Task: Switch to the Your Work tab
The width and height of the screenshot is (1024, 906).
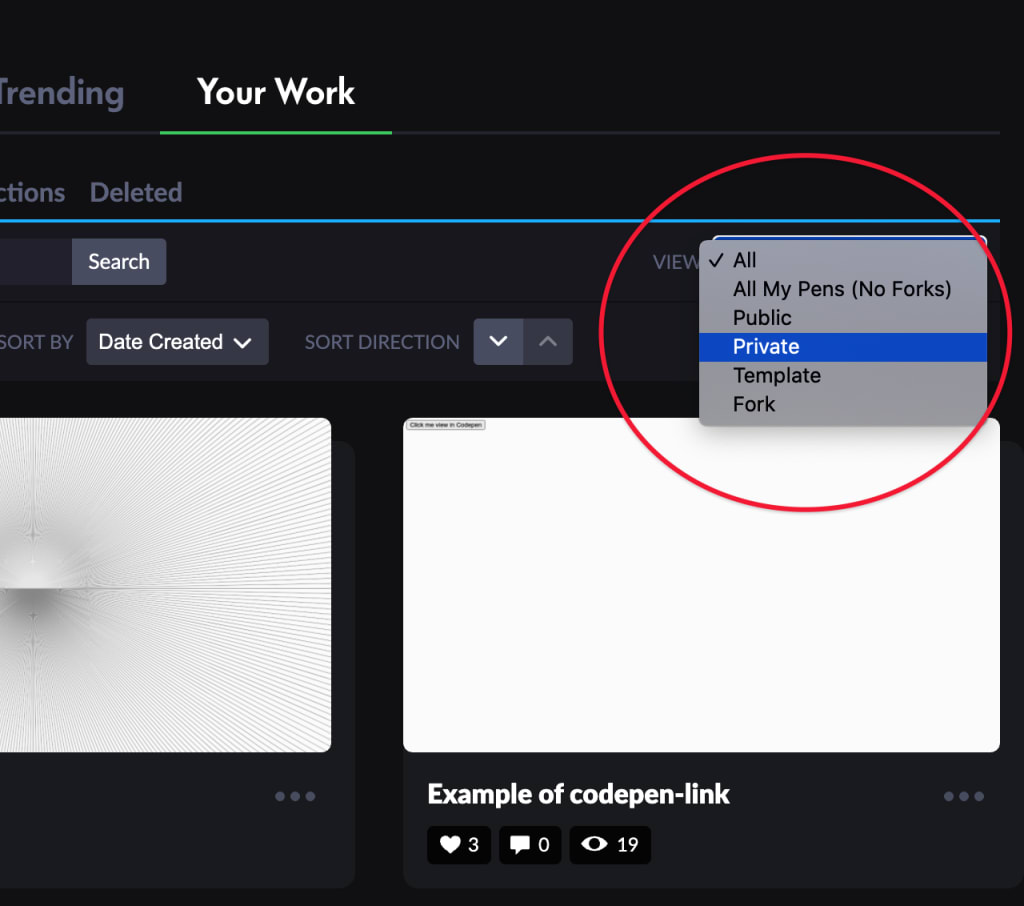Action: coord(276,92)
